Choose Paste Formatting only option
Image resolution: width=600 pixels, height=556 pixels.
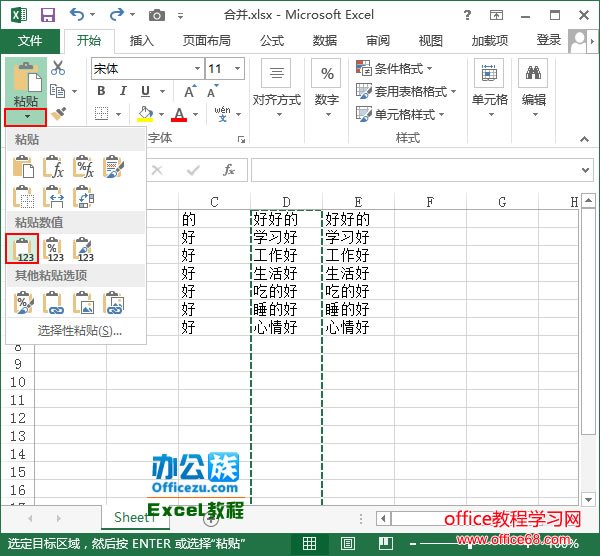pos(23,303)
